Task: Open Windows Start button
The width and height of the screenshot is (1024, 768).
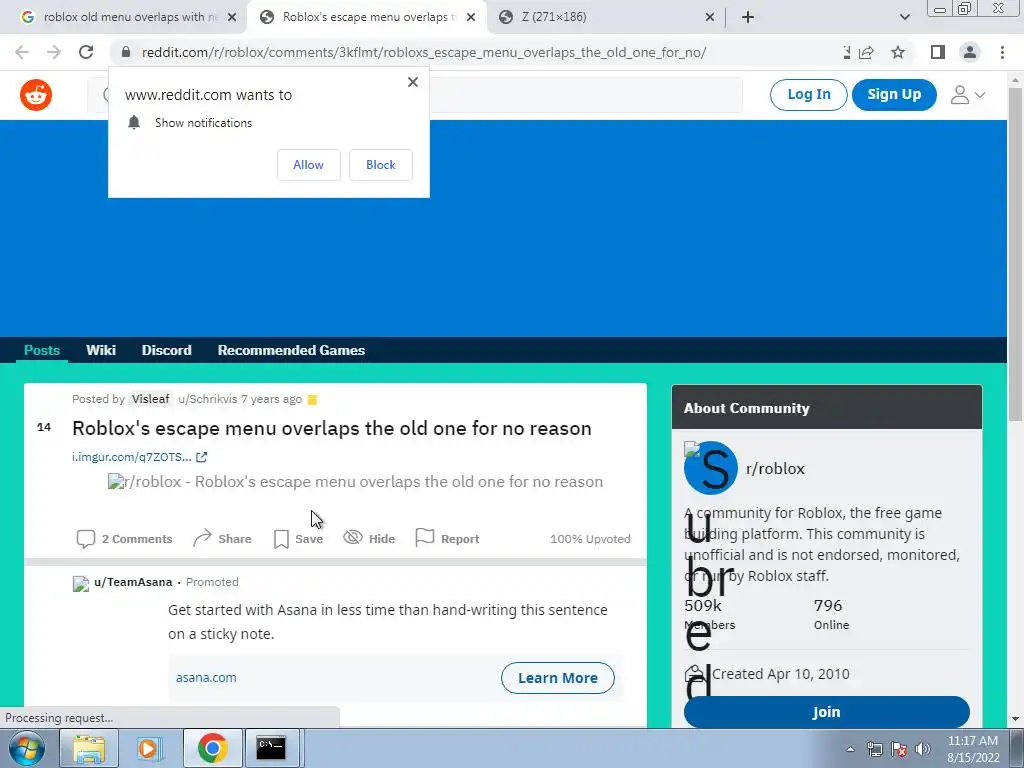Action: point(27,748)
